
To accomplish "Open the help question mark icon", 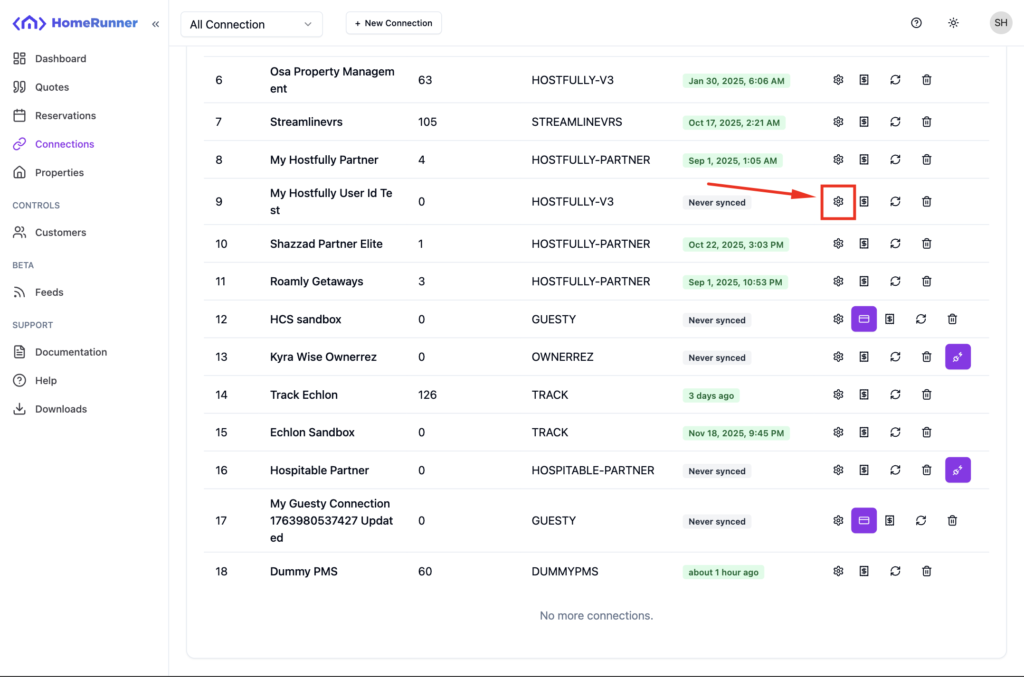I will (x=916, y=23).
